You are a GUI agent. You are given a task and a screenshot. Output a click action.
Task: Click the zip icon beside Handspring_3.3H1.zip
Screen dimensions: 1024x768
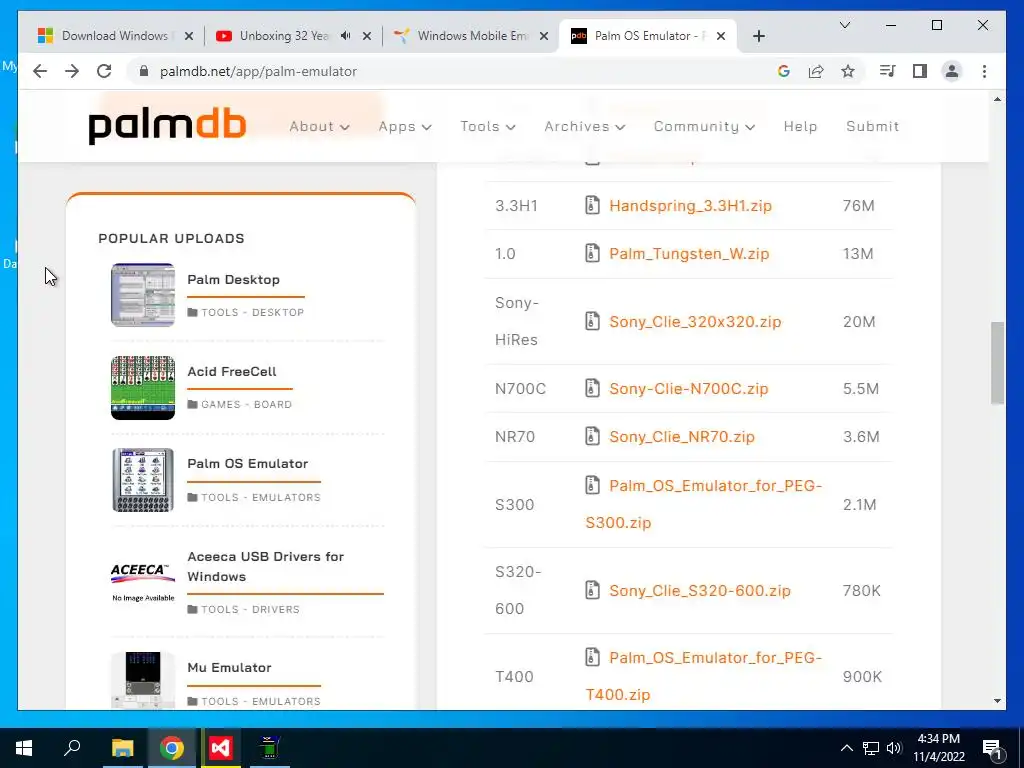tap(592, 205)
